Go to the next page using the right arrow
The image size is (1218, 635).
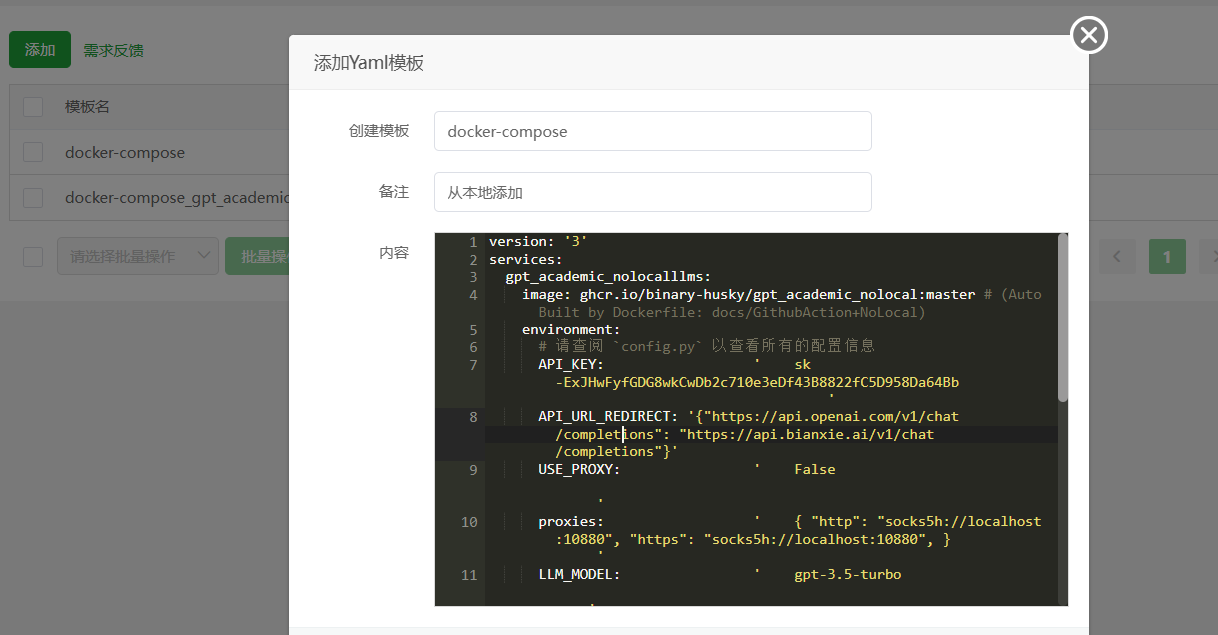click(1206, 257)
